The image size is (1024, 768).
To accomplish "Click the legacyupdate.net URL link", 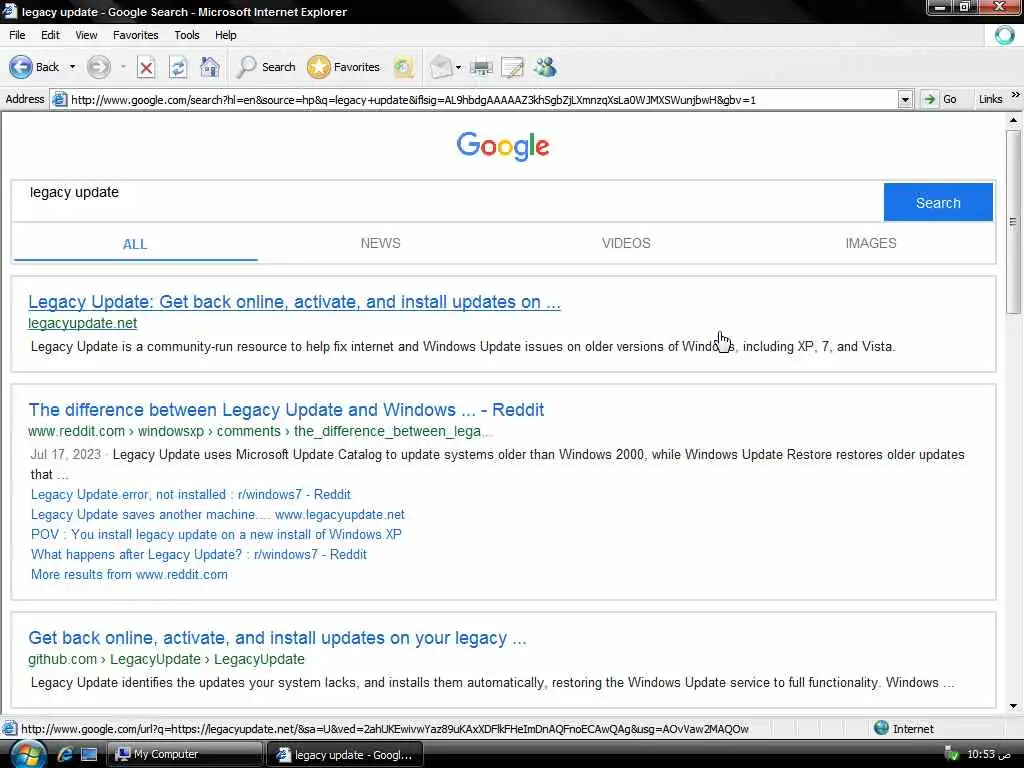I will [82, 323].
